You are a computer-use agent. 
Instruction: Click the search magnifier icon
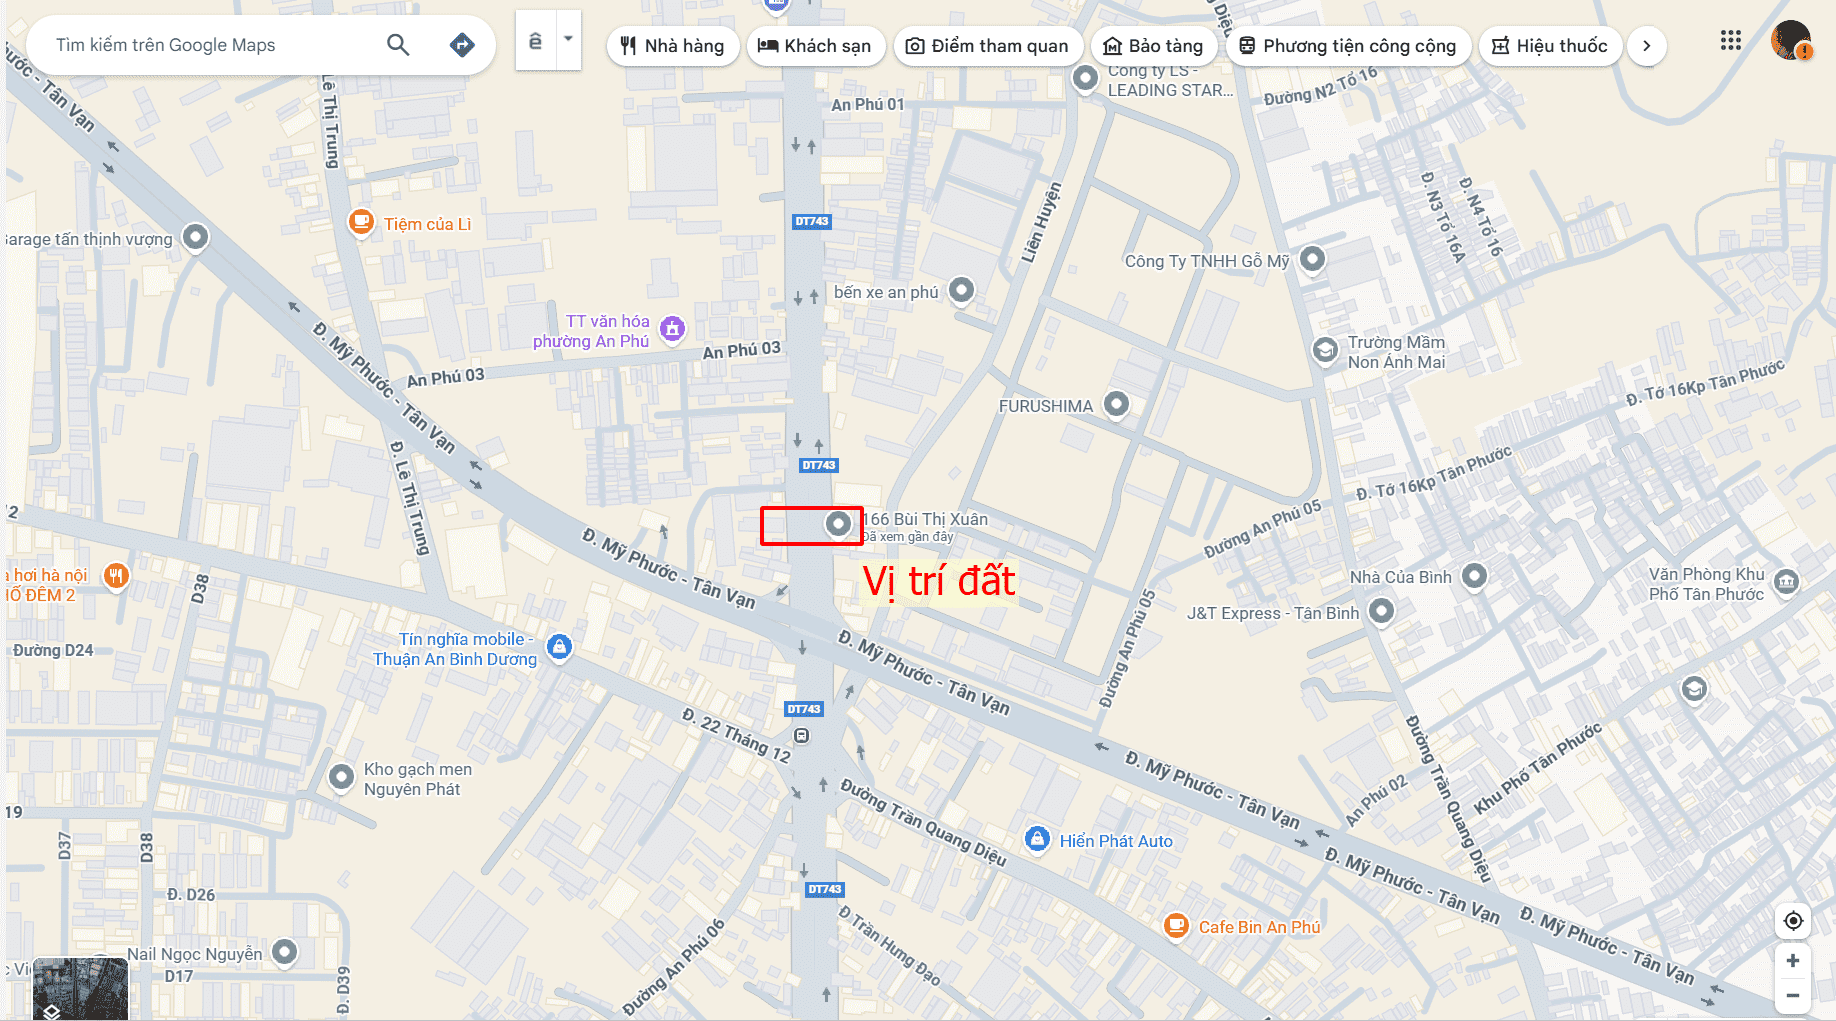pyautogui.click(x=398, y=45)
